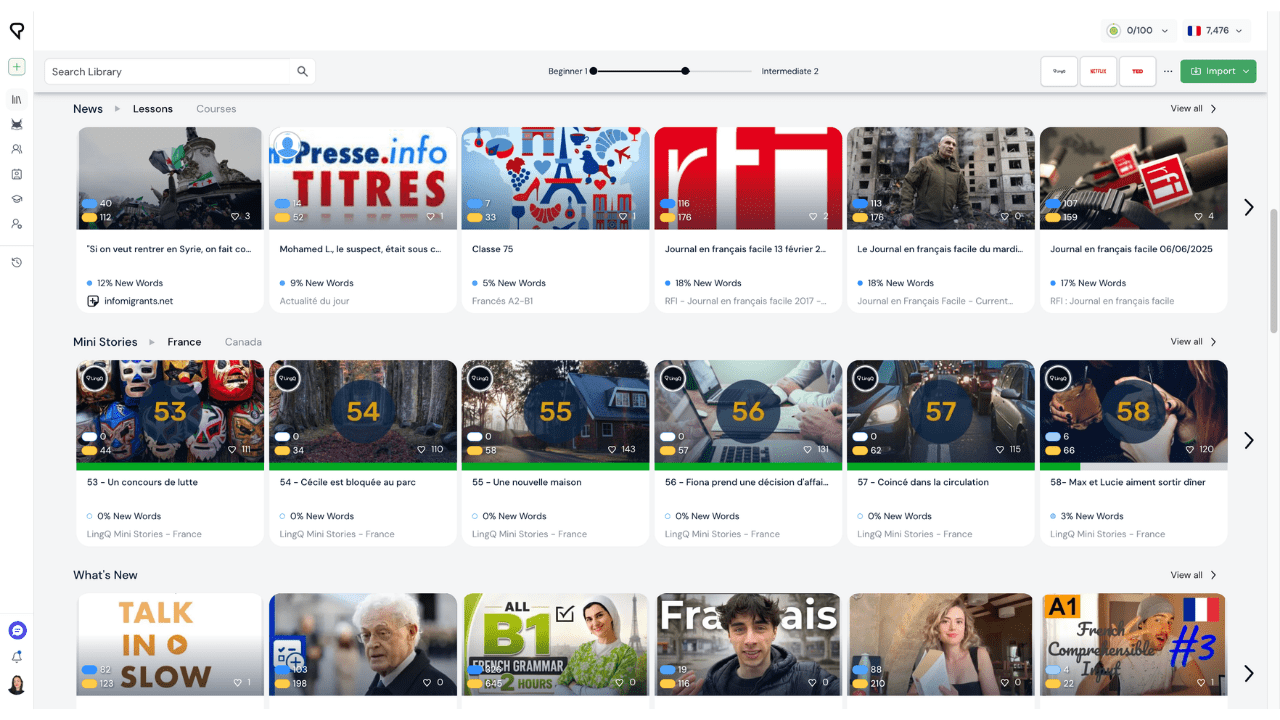Like the Talk in Slow lesson heart
The height and width of the screenshot is (720, 1280).
pos(237,683)
